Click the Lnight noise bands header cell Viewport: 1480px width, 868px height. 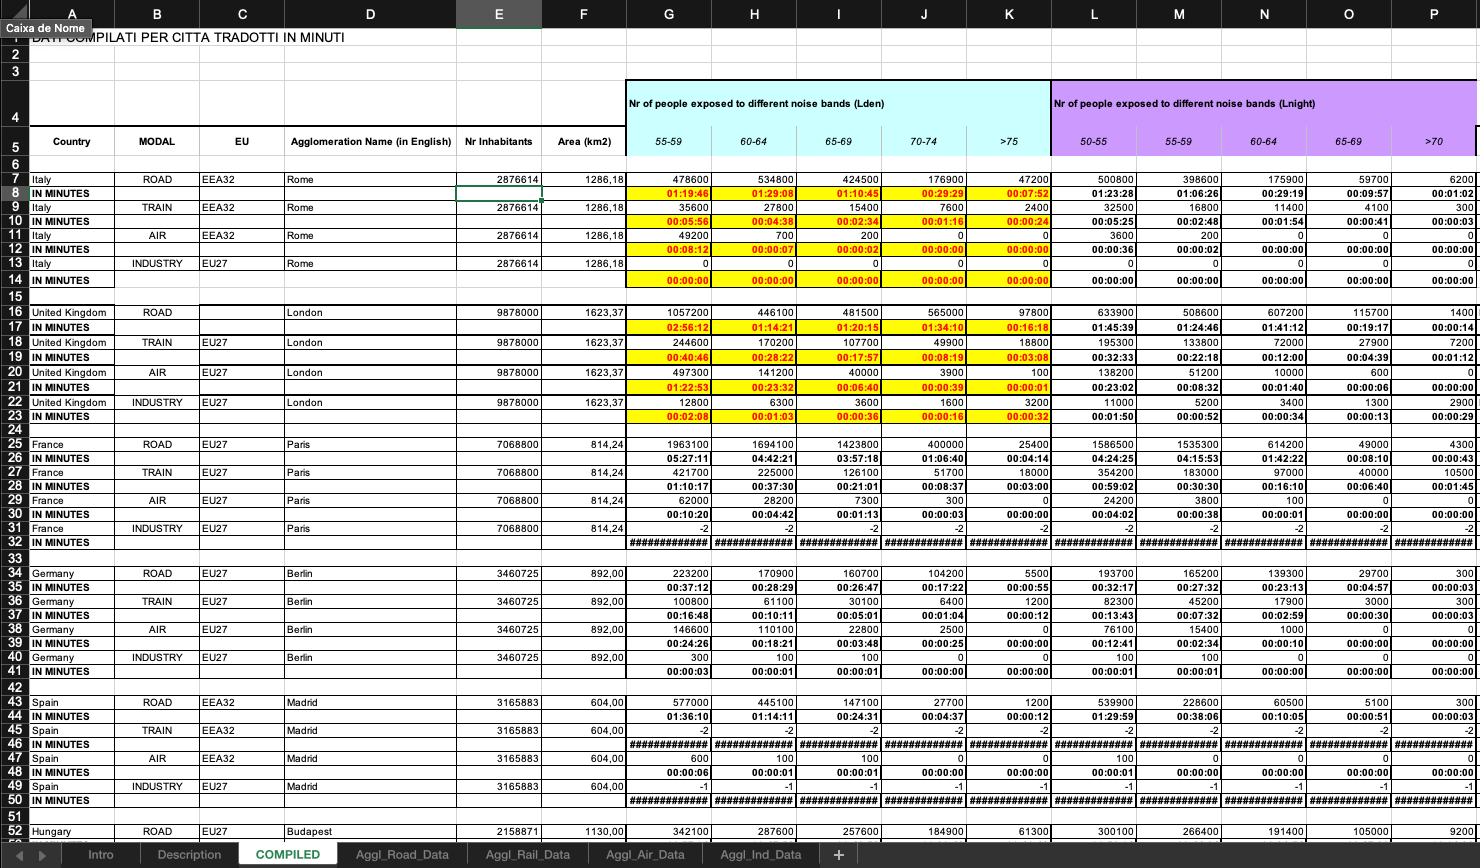1264,103
